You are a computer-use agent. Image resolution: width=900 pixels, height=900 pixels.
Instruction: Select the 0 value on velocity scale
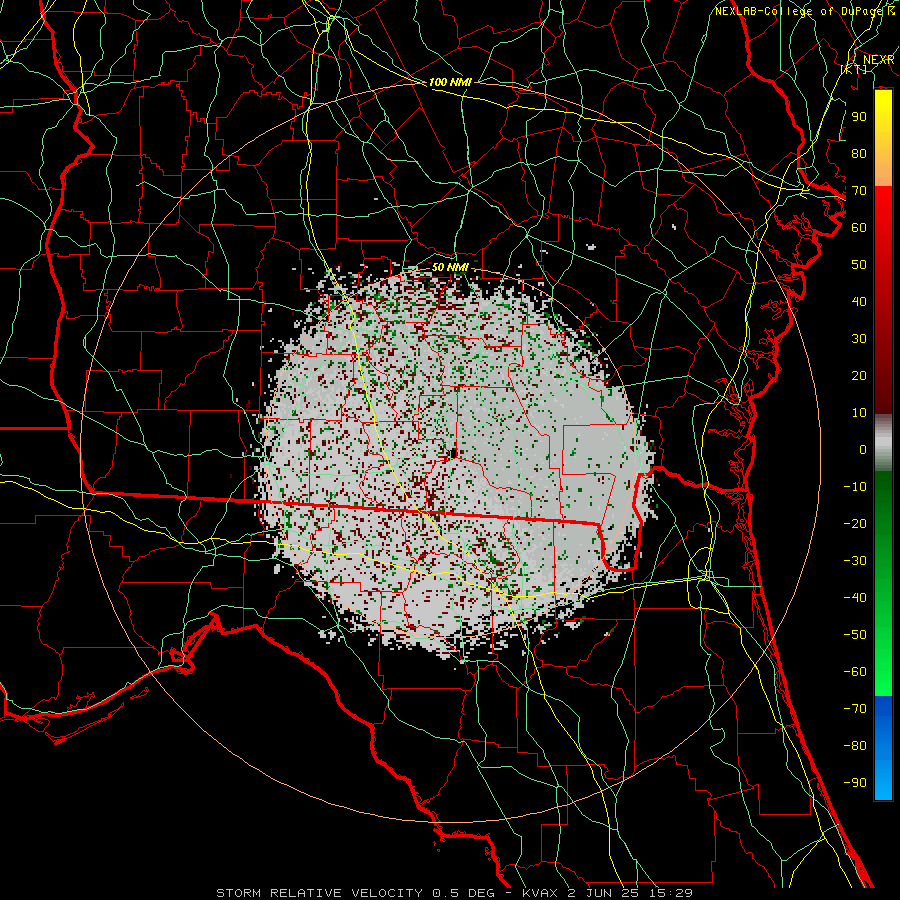point(863,450)
